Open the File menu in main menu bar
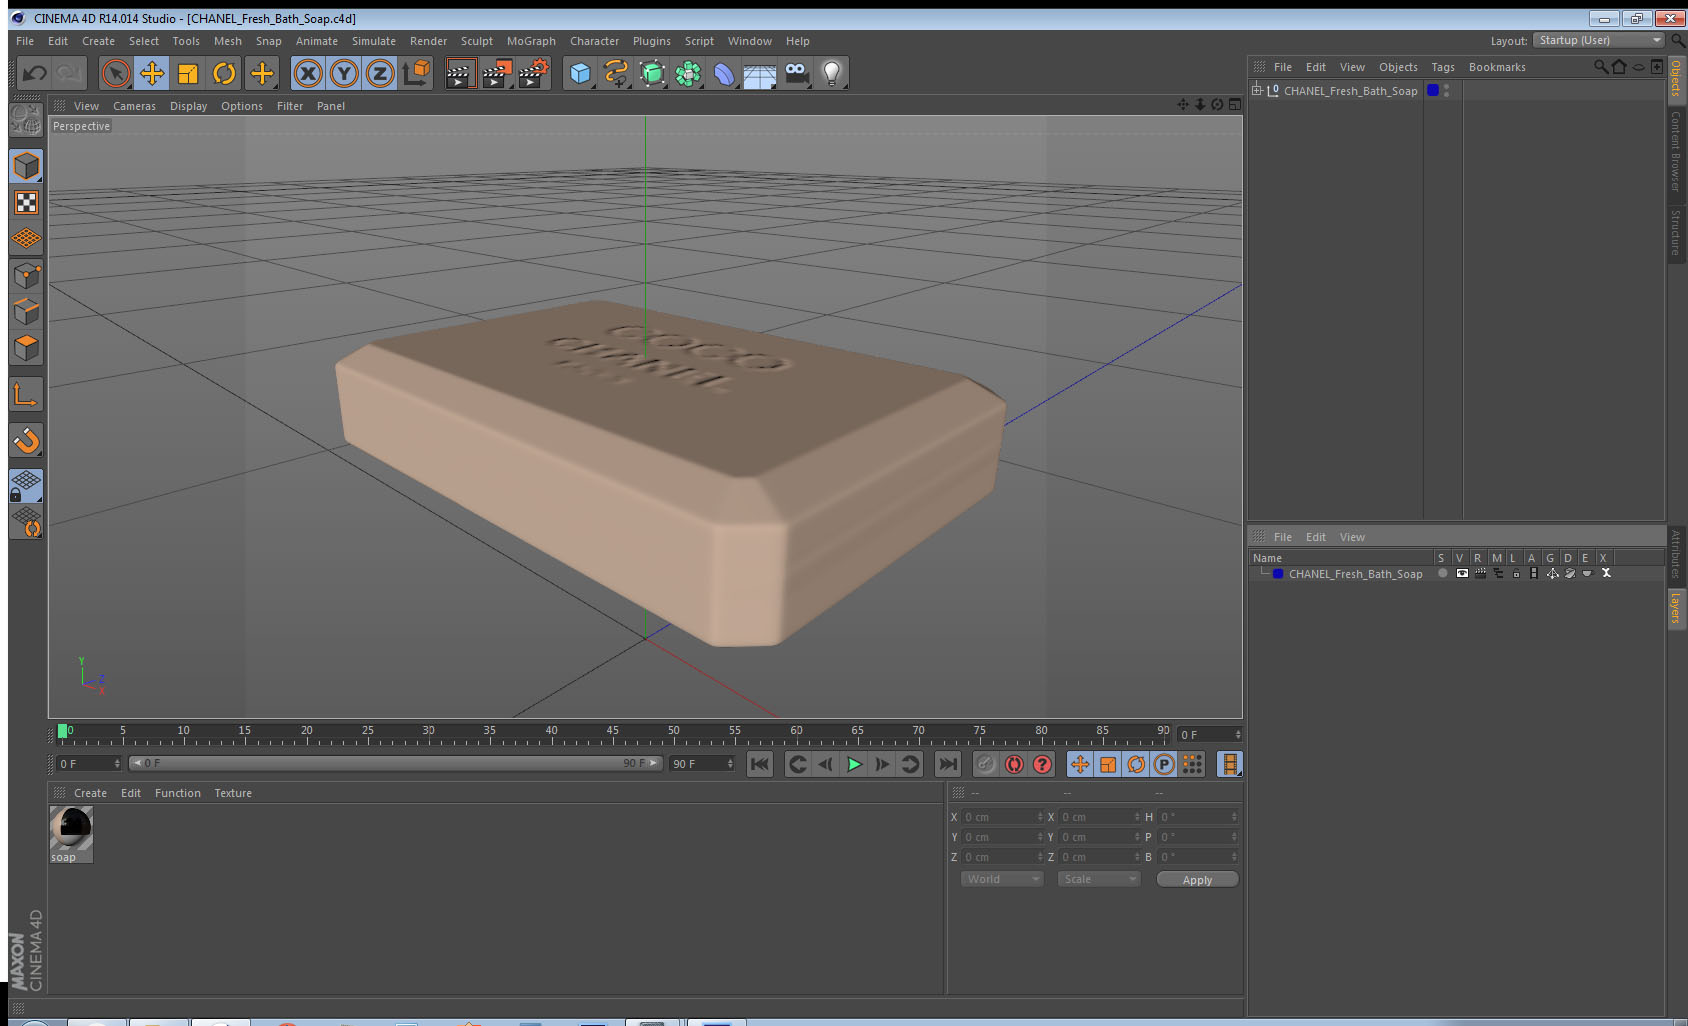Viewport: 1688px width, 1026px height. pos(25,41)
